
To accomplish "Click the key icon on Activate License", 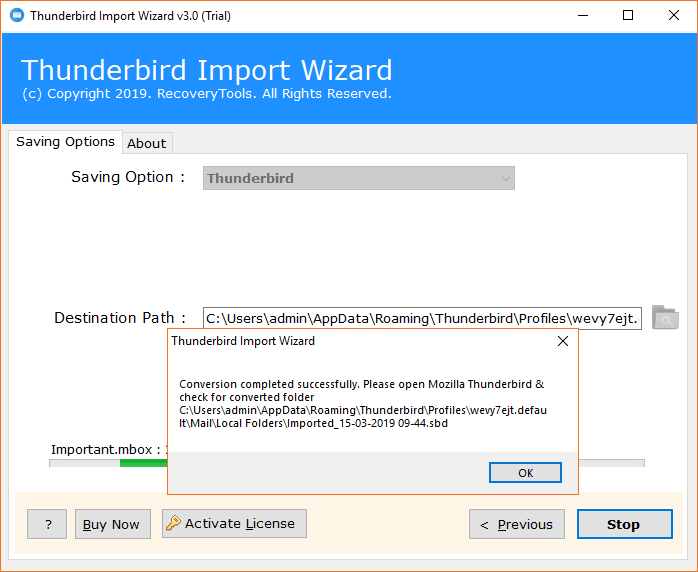I will (173, 523).
